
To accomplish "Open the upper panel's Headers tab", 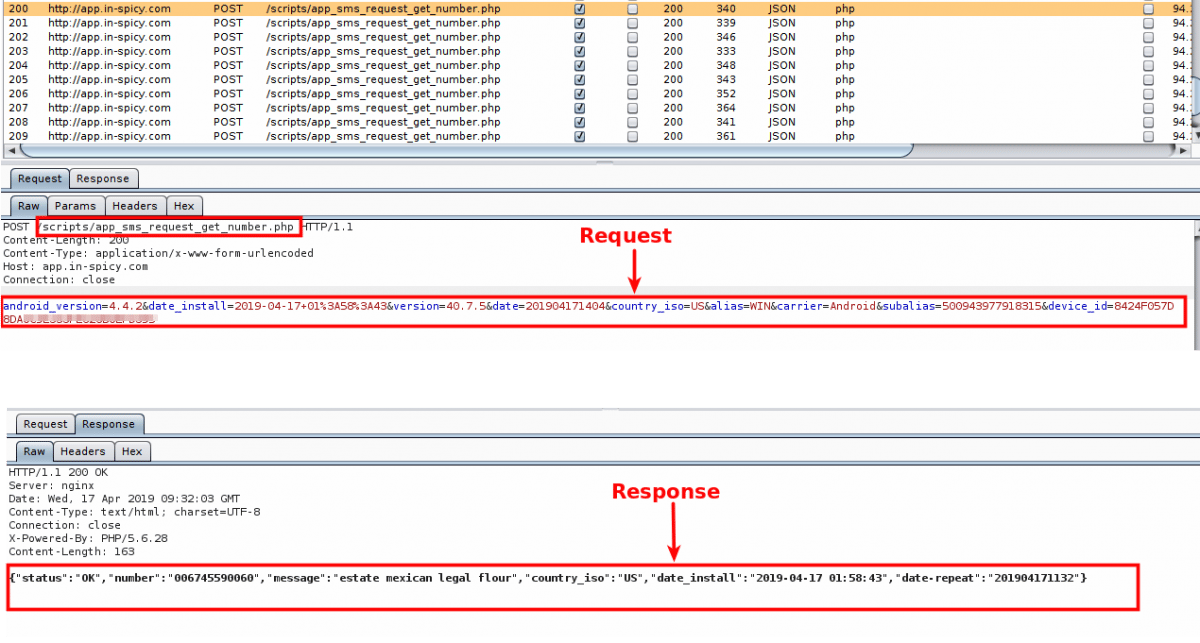I will click(134, 206).
